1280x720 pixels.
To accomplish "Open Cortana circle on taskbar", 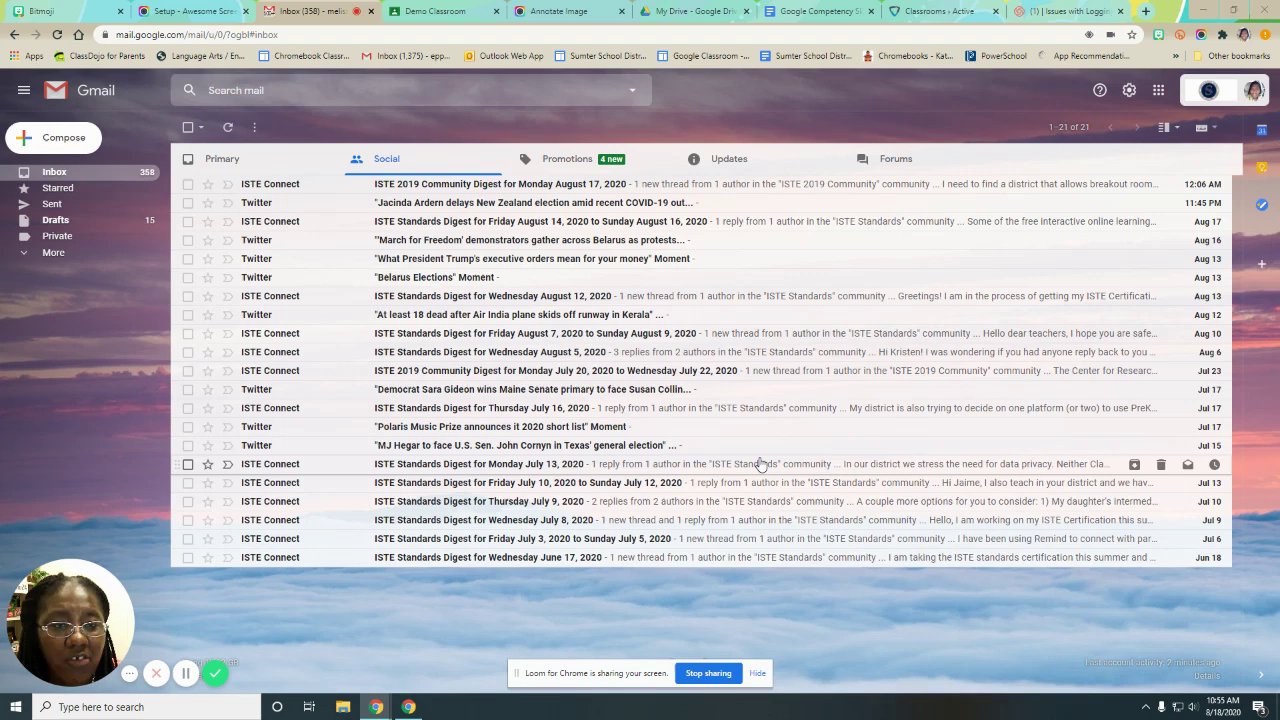I will (x=277, y=707).
